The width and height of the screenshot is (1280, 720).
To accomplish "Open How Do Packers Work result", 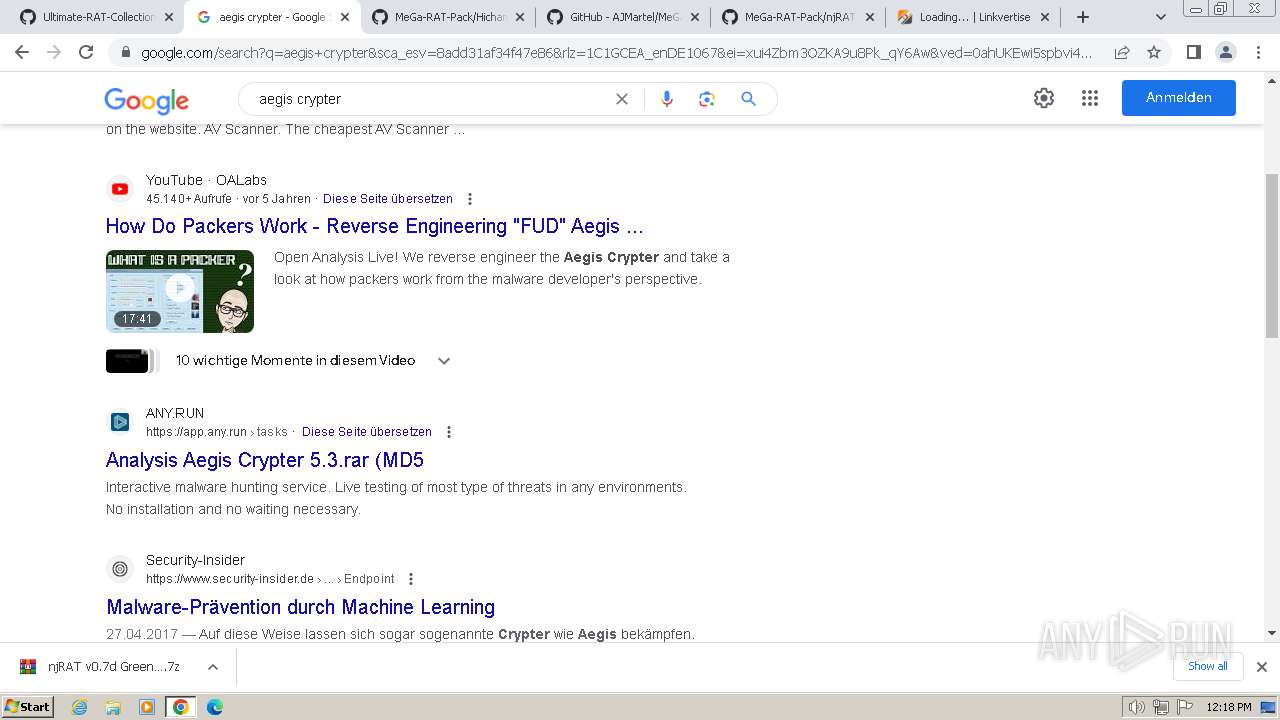I will 374,226.
